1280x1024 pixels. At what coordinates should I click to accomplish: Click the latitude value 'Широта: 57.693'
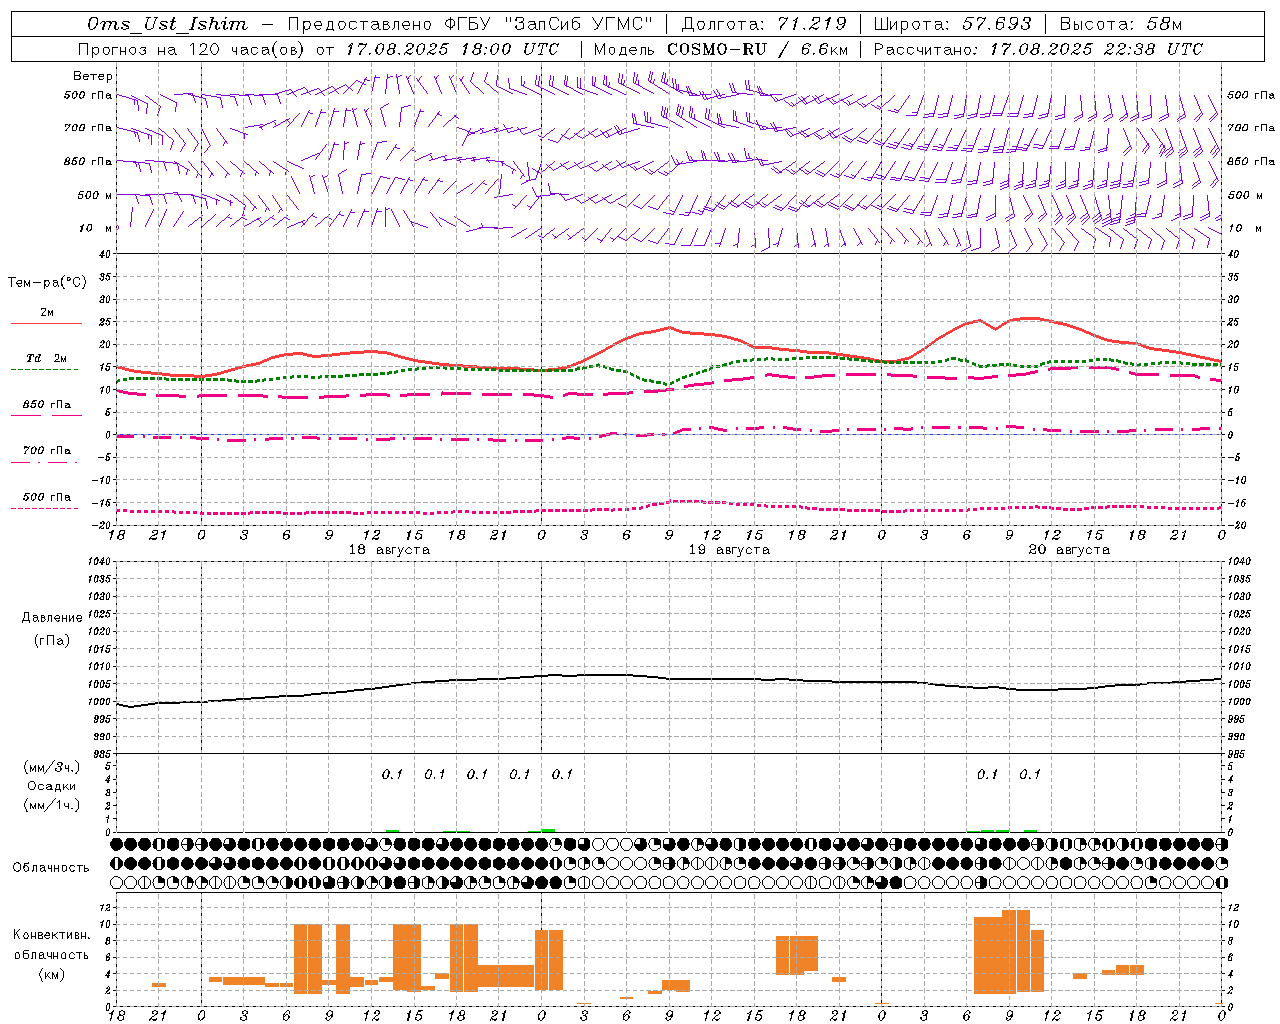pos(952,24)
